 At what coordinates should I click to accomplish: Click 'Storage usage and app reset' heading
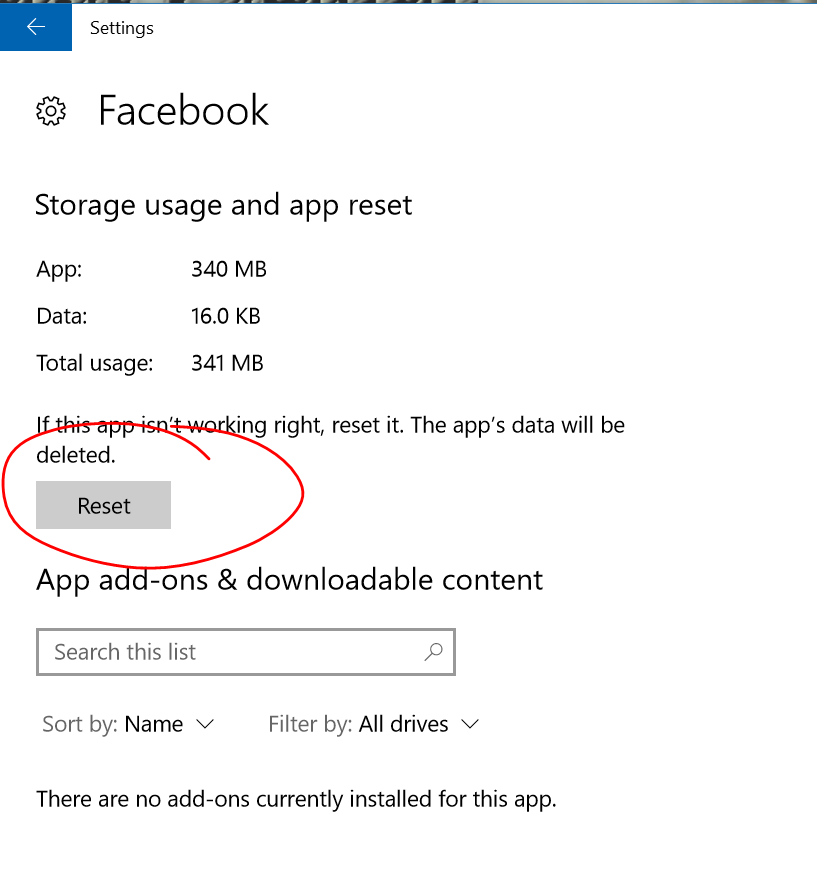click(223, 205)
